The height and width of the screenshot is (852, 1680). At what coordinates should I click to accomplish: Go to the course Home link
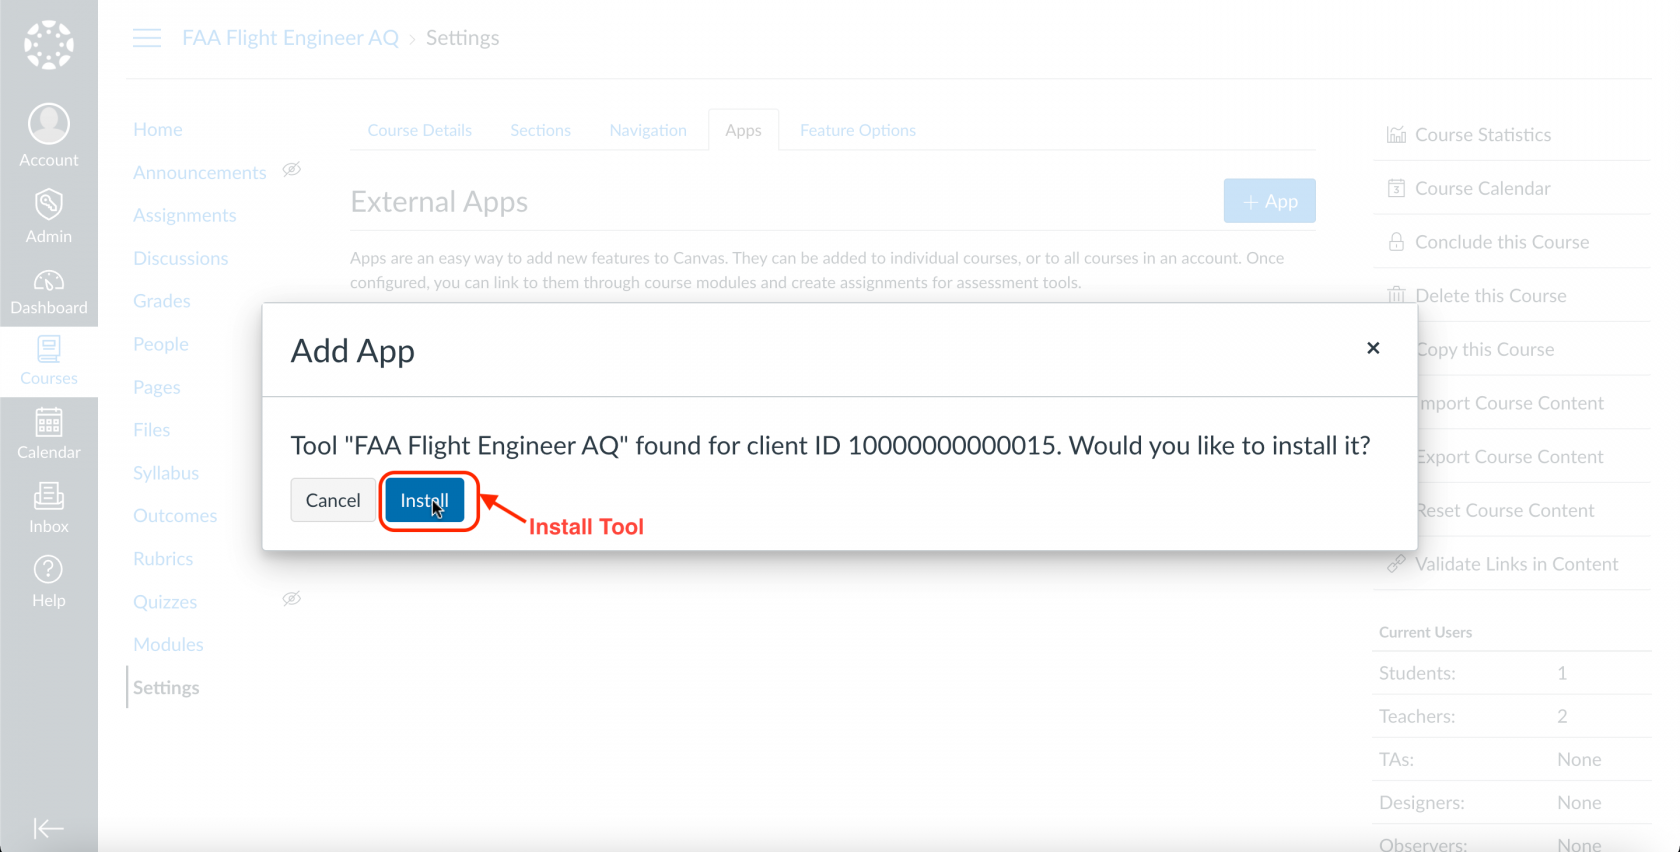[x=158, y=129]
